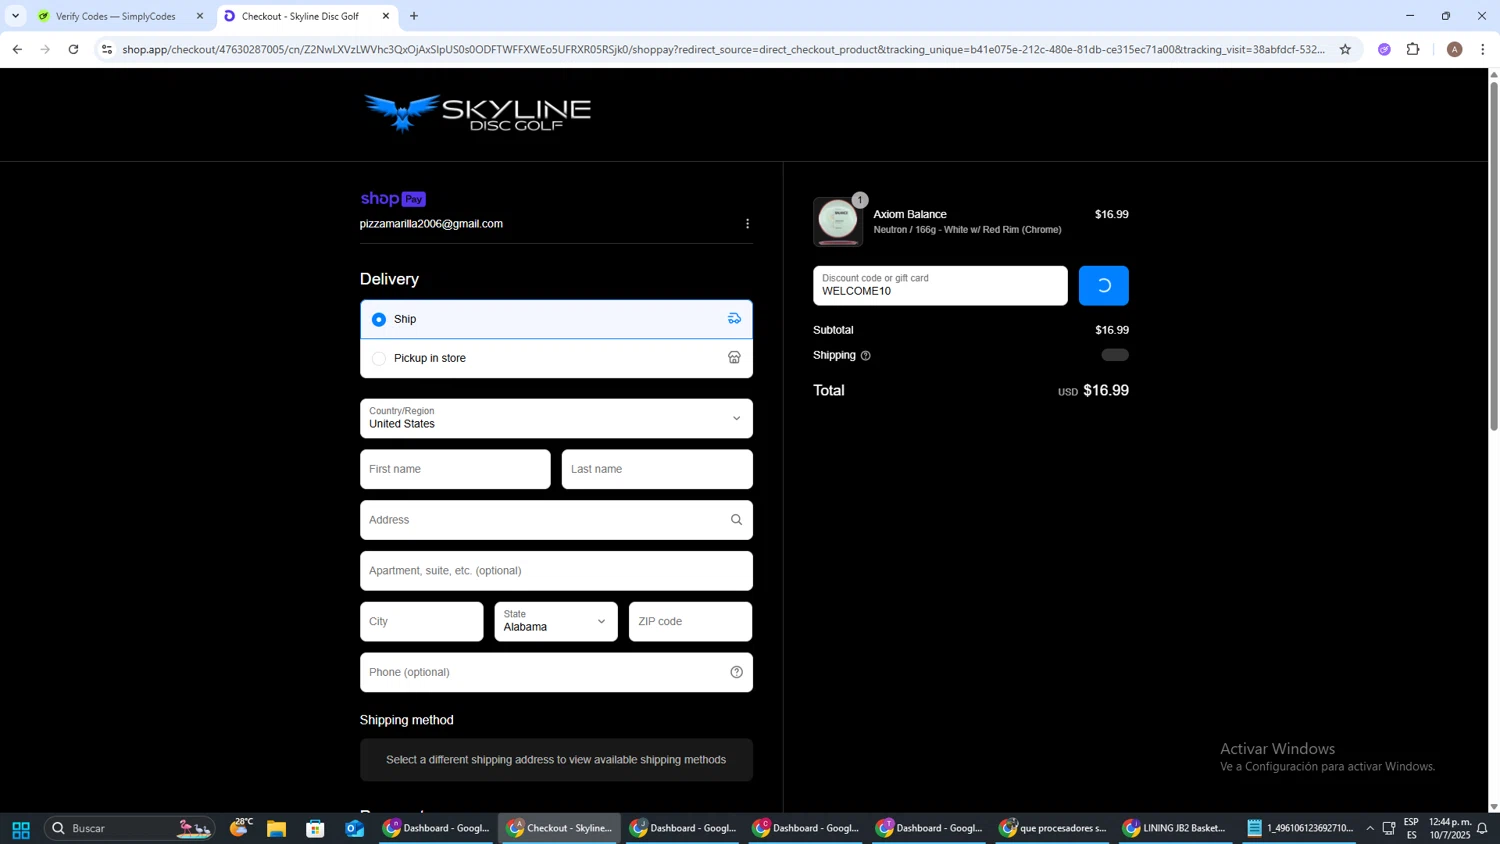Click the site information icon in address bar
Screen dimensions: 1500x844
(107, 49)
